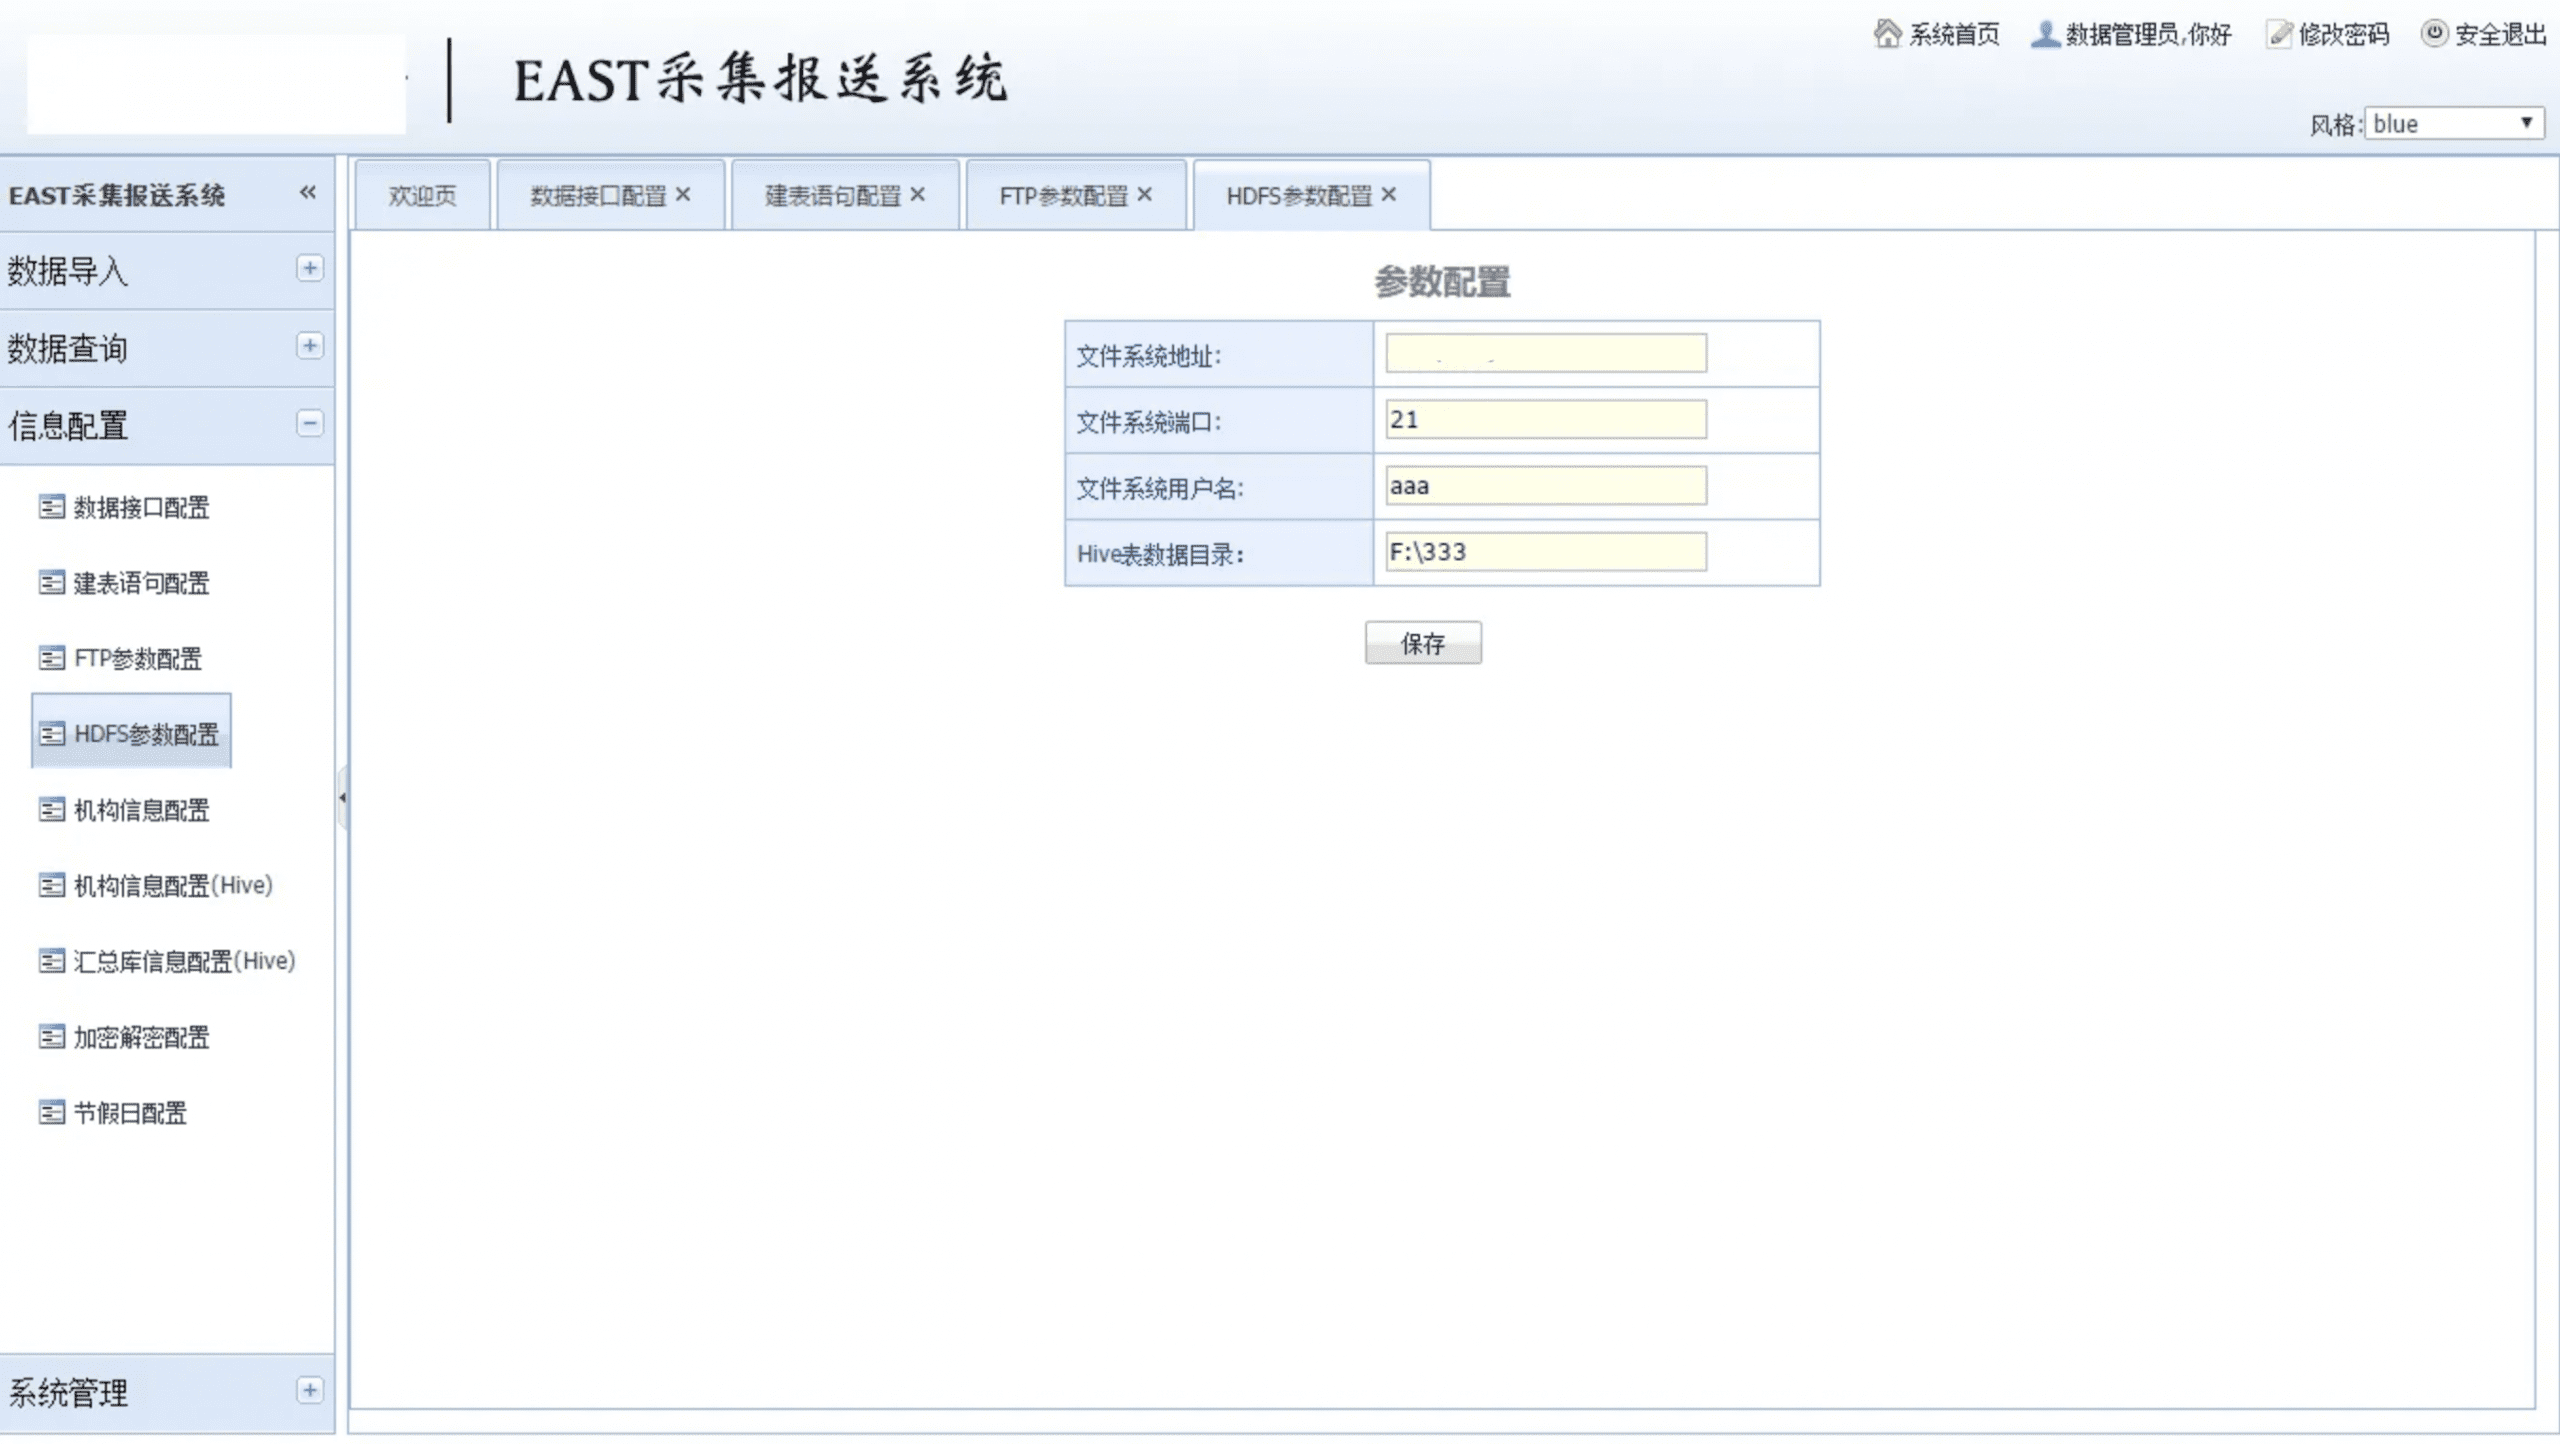This screenshot has height=1444, width=2560.
Task: Close the 建表语句配置 tab
Action: click(917, 194)
